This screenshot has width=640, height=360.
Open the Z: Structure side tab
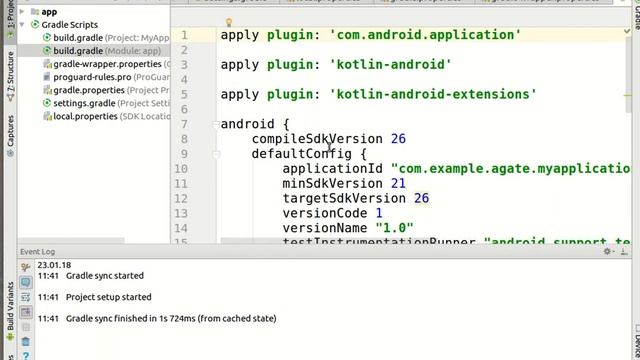(10, 76)
